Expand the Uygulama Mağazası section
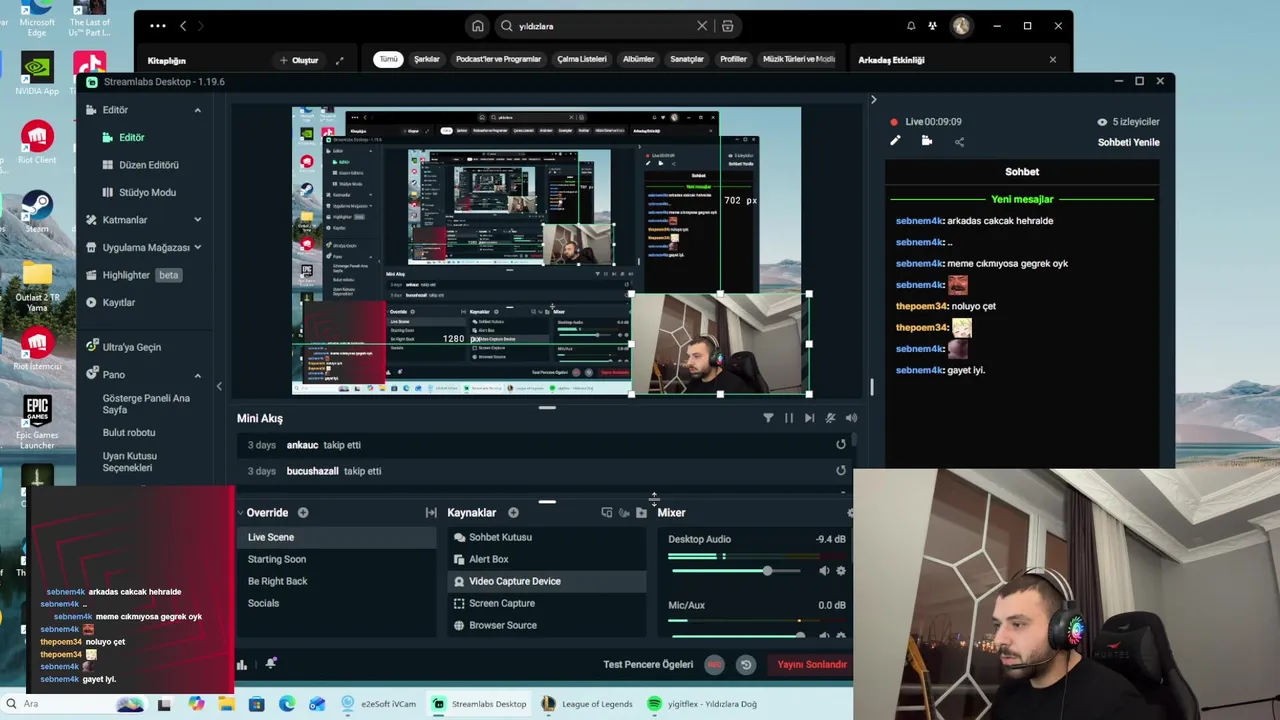 197,247
